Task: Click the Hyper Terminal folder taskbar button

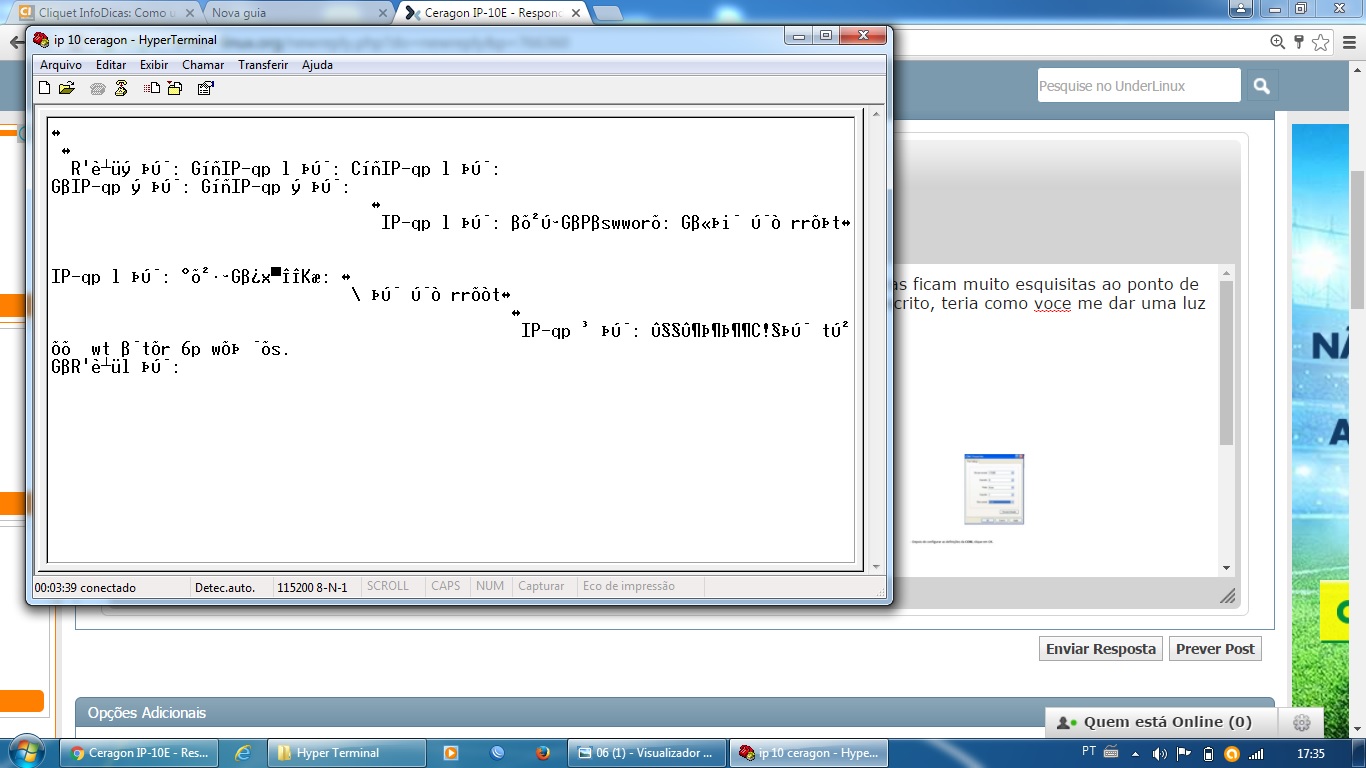Action: (345, 753)
